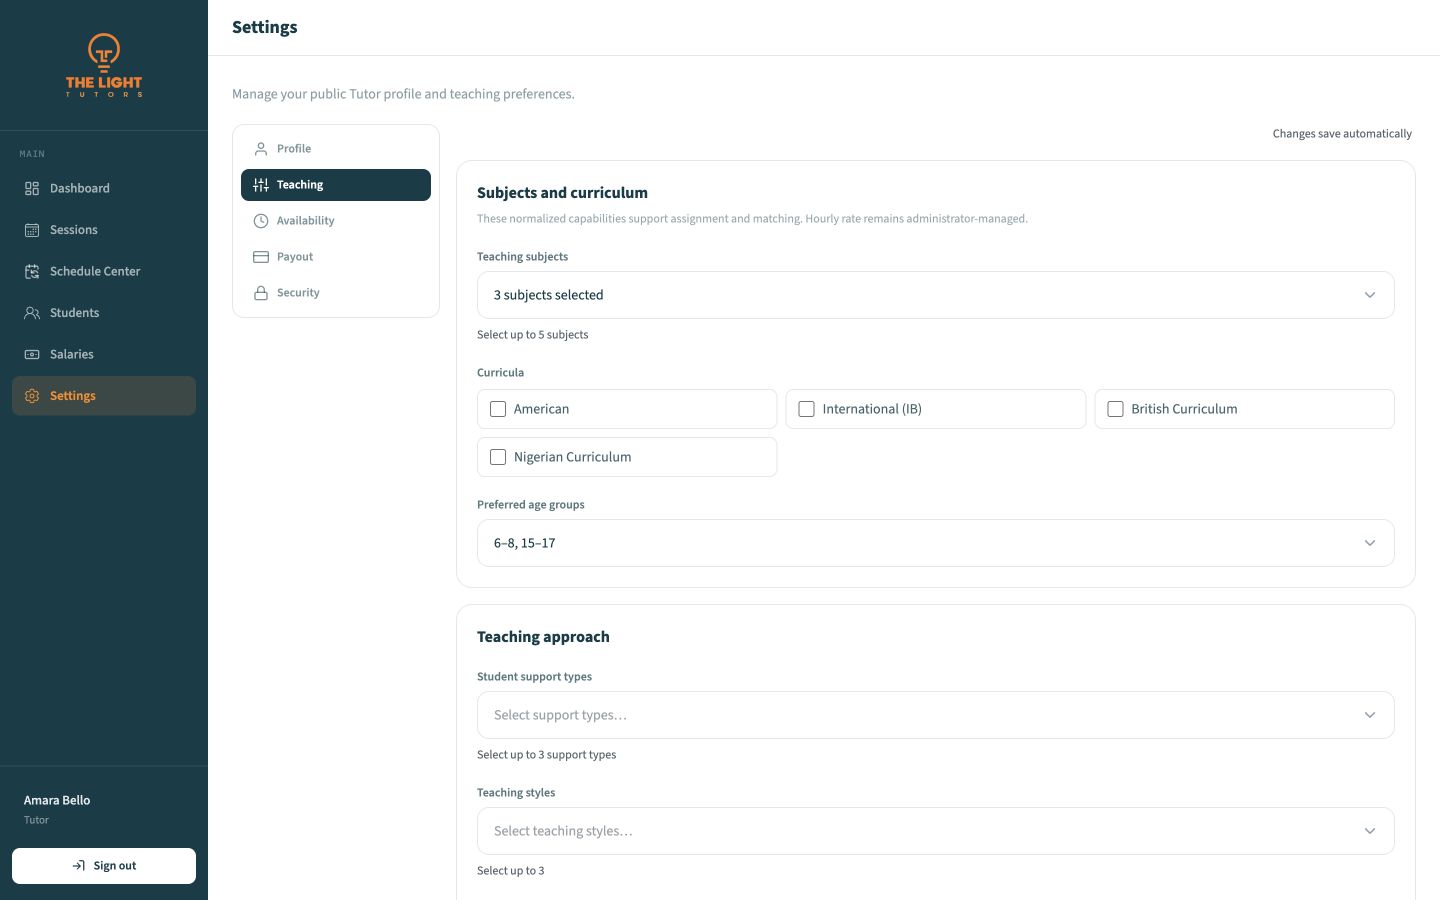Expand the Preferred age groups dropdown

(x=936, y=543)
